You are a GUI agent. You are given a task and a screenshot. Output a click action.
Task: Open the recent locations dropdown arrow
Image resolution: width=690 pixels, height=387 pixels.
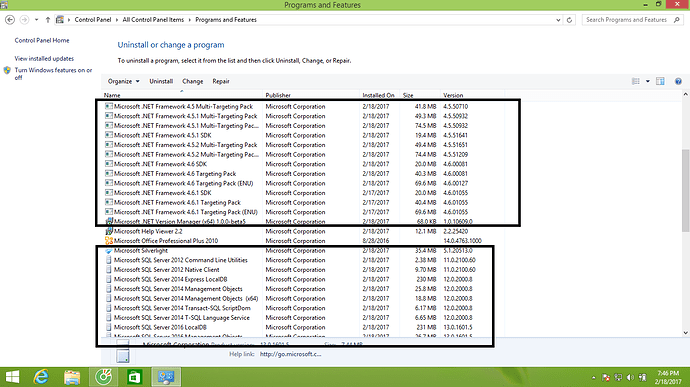click(x=37, y=20)
